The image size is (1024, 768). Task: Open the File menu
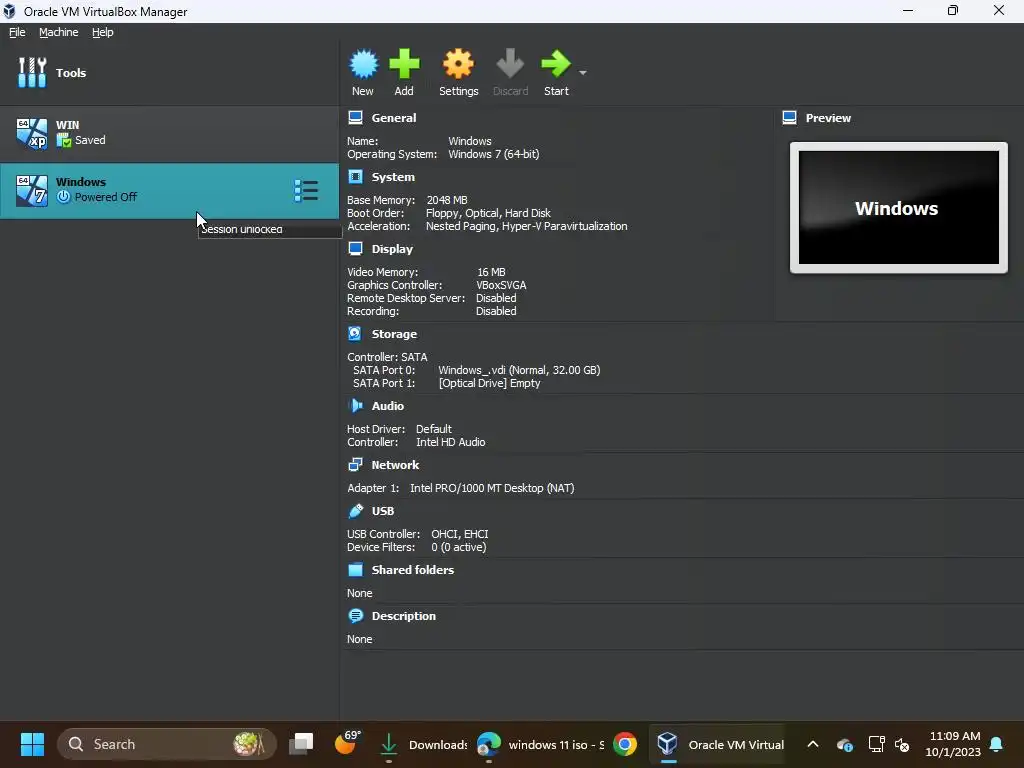click(x=17, y=32)
